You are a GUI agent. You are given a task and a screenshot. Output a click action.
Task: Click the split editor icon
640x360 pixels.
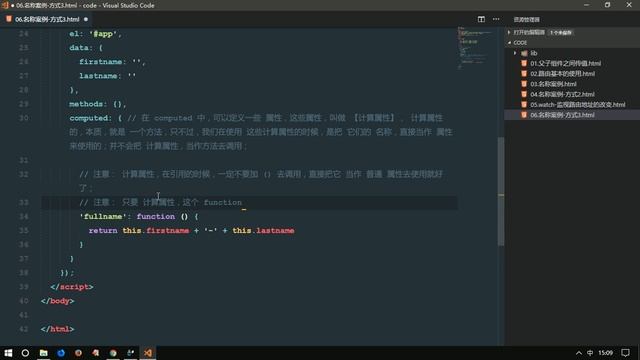[x=481, y=19]
